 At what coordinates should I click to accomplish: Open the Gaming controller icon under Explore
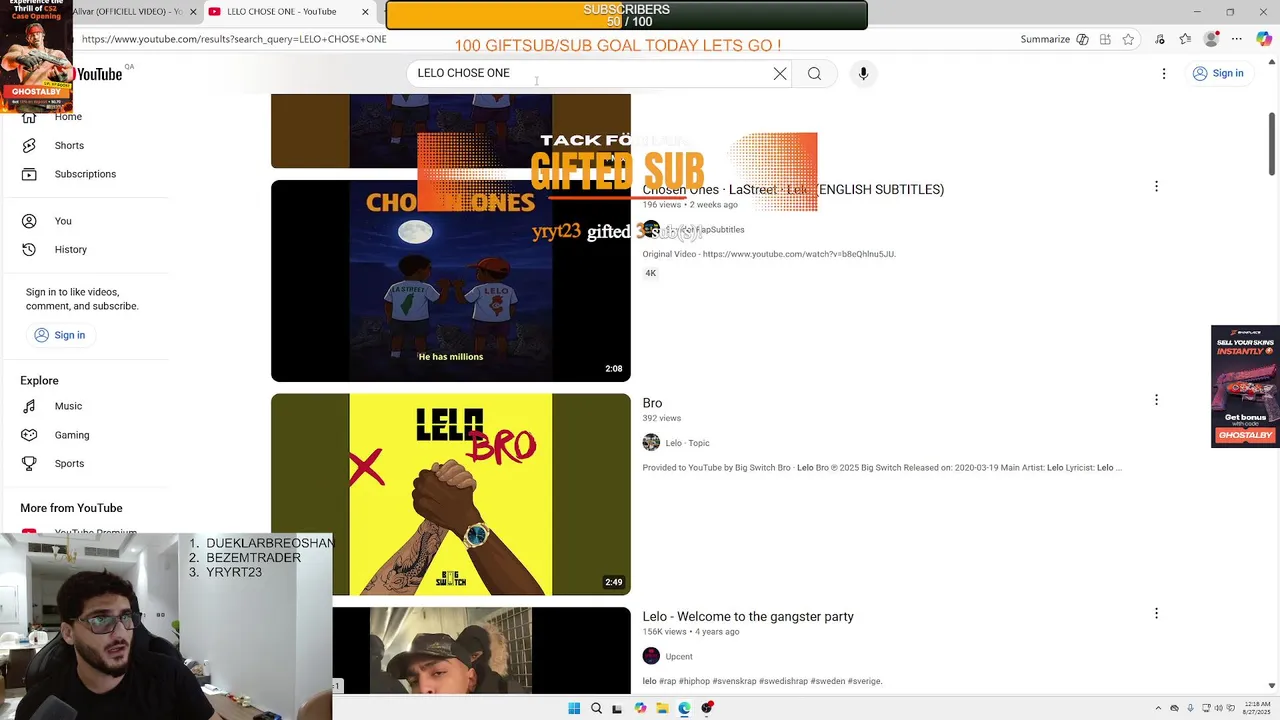[29, 435]
